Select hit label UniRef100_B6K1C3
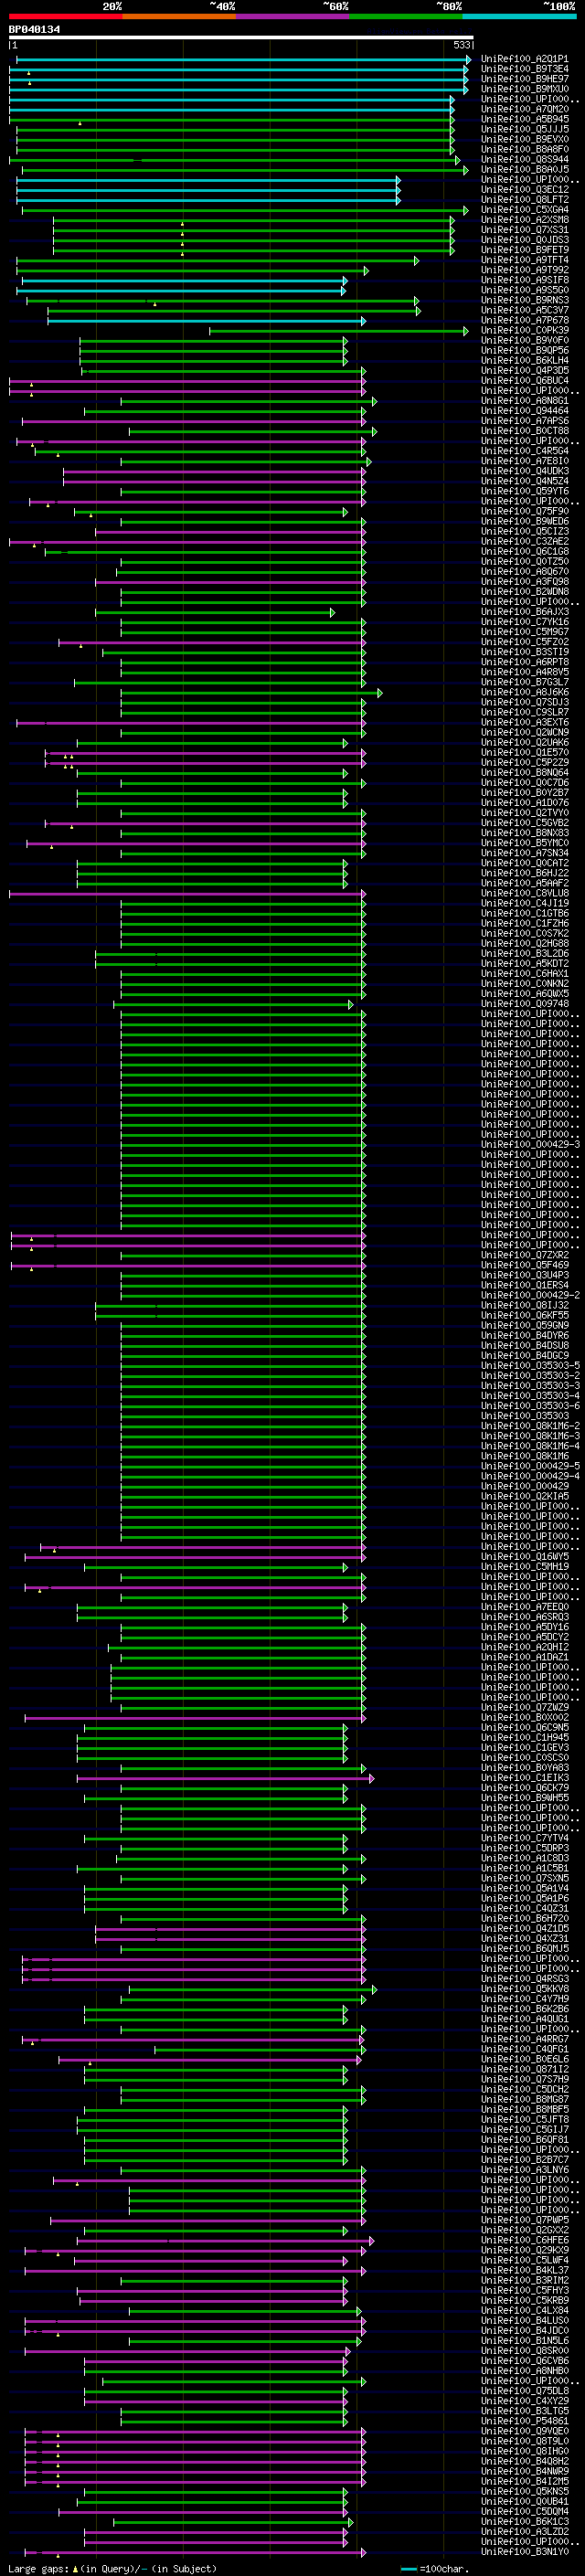585x2576 pixels. click(525, 2521)
